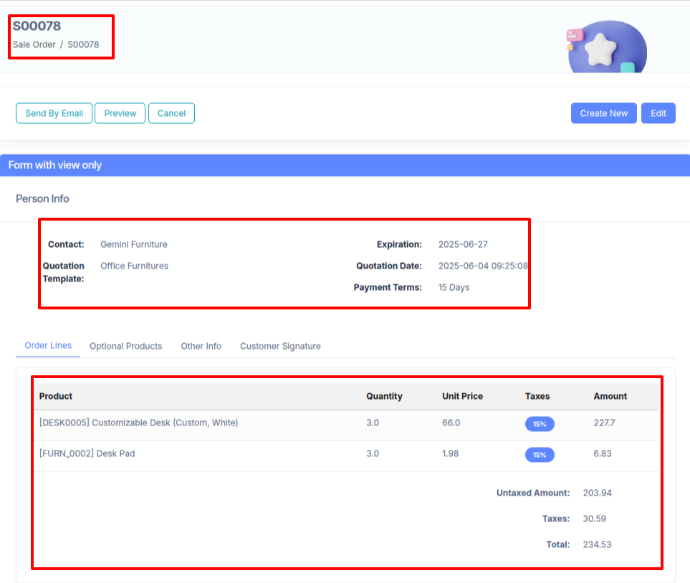
Task: Click the 15% tax badge on Desk Pad
Action: (539, 455)
